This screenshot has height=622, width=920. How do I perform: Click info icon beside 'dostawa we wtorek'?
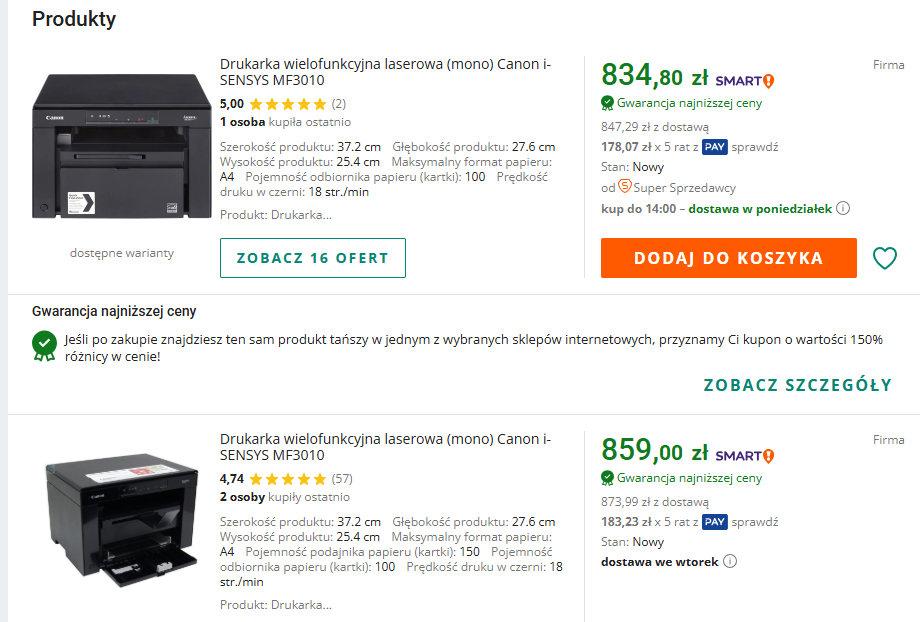pyautogui.click(x=730, y=561)
